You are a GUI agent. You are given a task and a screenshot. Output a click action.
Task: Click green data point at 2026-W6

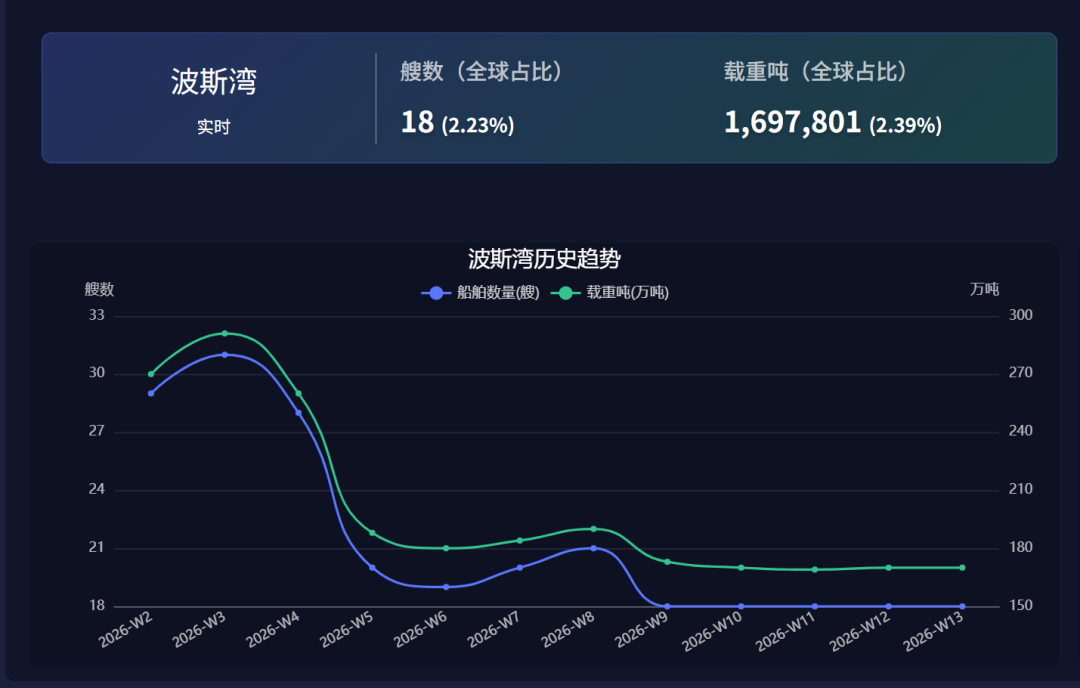point(446,548)
